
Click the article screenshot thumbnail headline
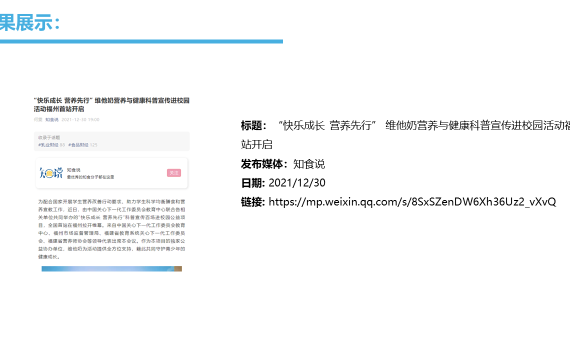[x=112, y=104]
